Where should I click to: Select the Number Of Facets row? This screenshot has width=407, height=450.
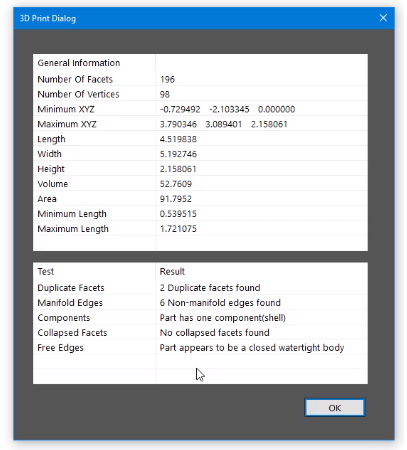[200, 79]
